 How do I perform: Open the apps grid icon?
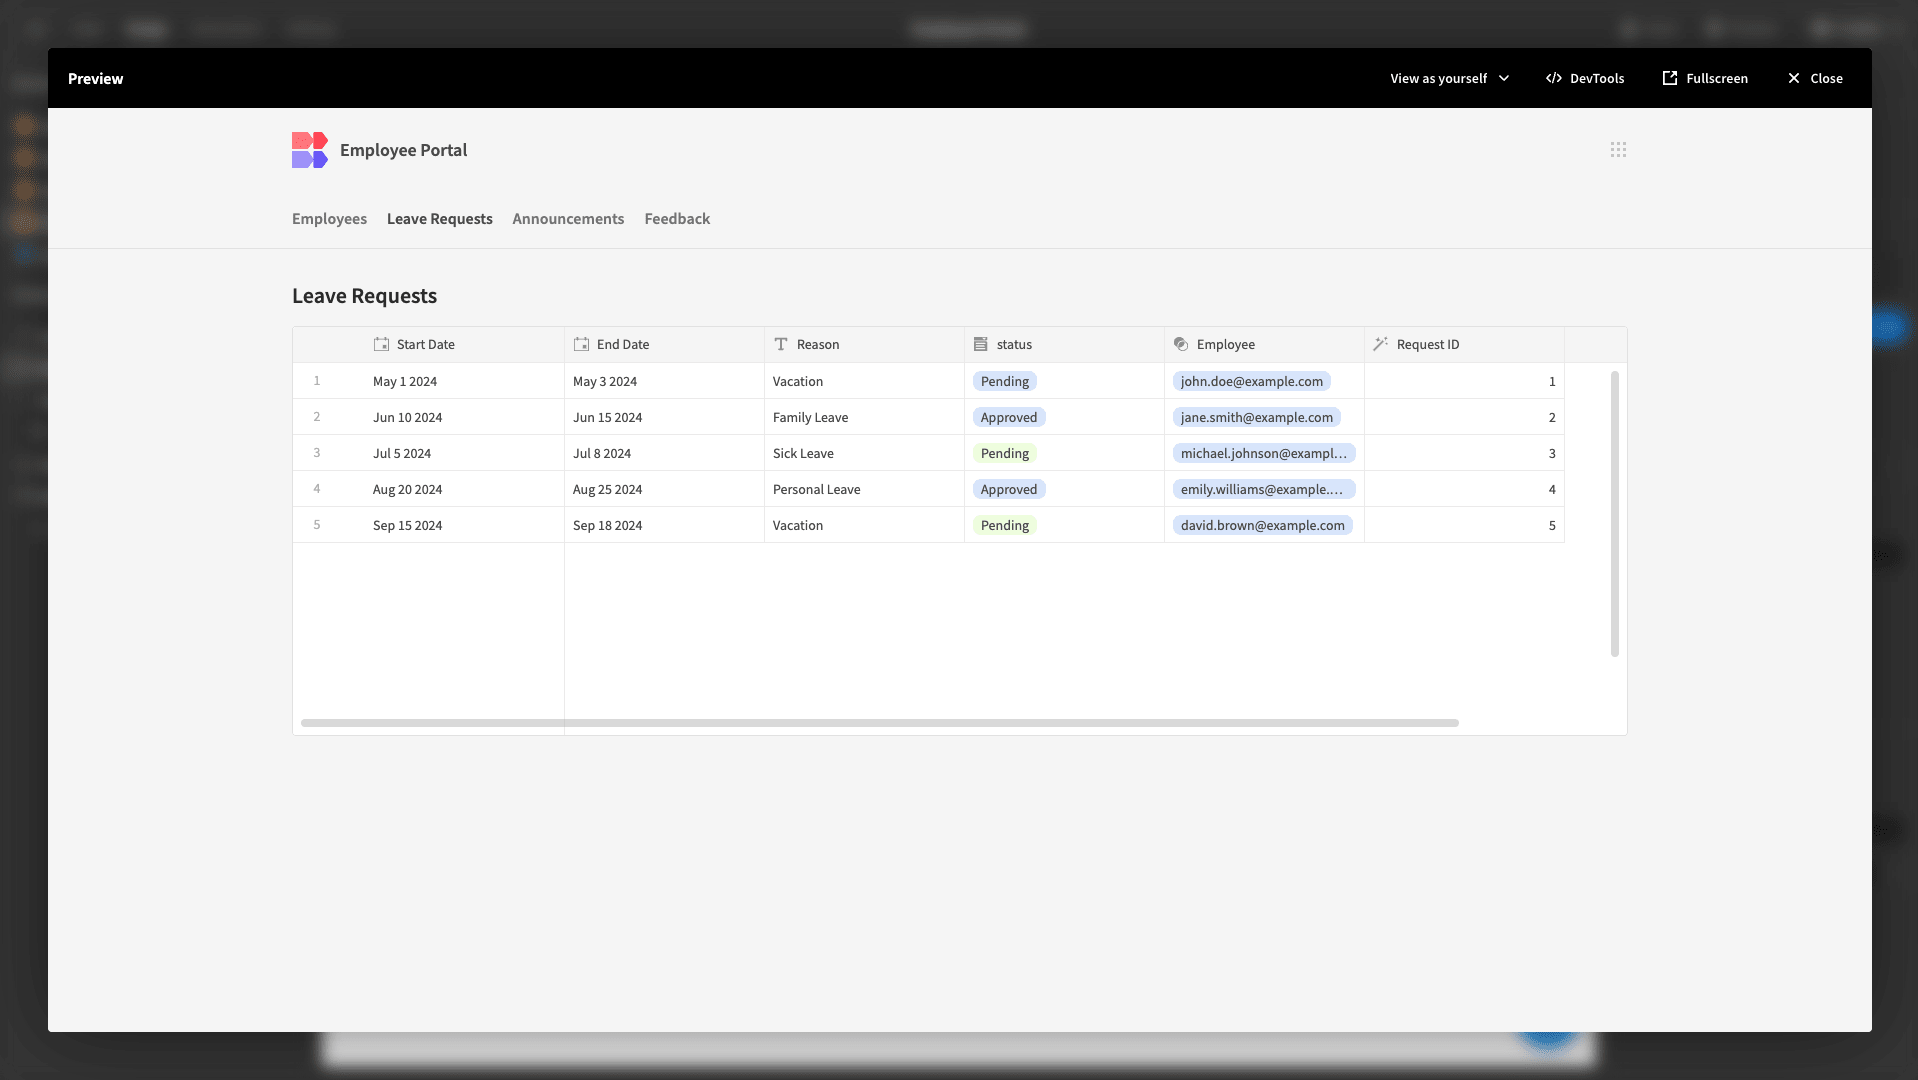coord(1618,150)
